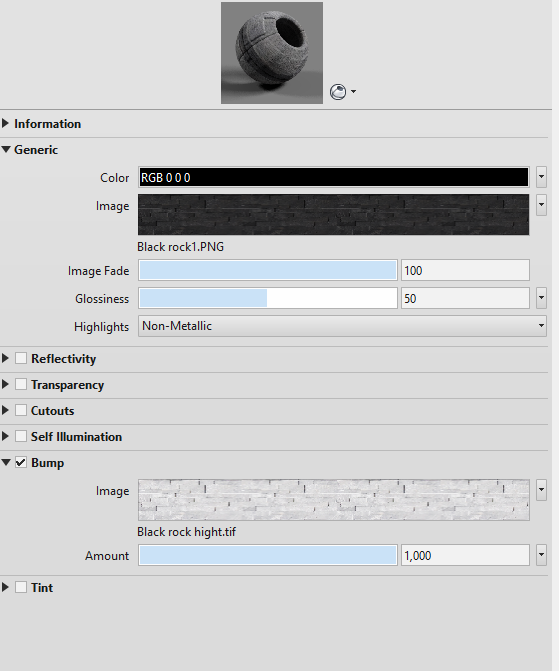Click the Black rock hight.tif bump image preview

pos(333,500)
